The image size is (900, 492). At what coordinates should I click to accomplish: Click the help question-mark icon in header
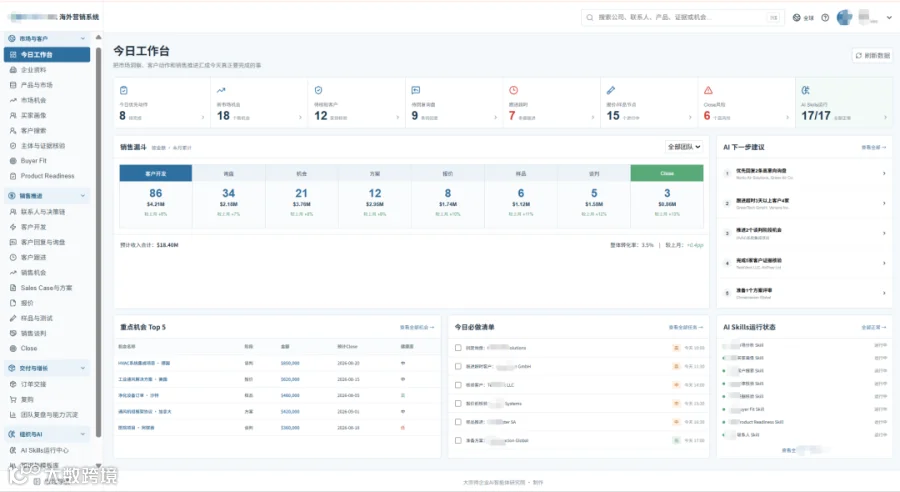pos(825,18)
